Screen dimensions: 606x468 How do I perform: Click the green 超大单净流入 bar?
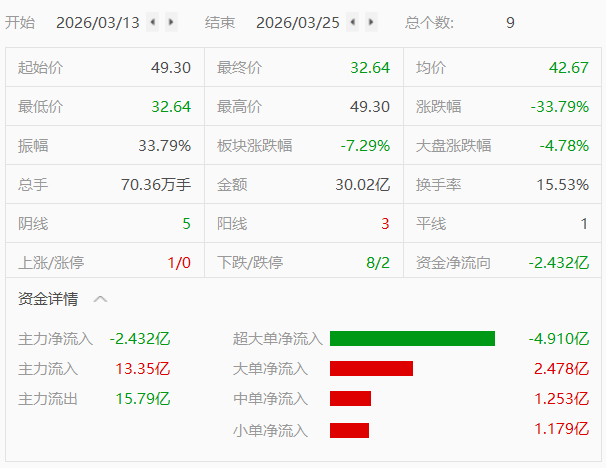tap(412, 339)
